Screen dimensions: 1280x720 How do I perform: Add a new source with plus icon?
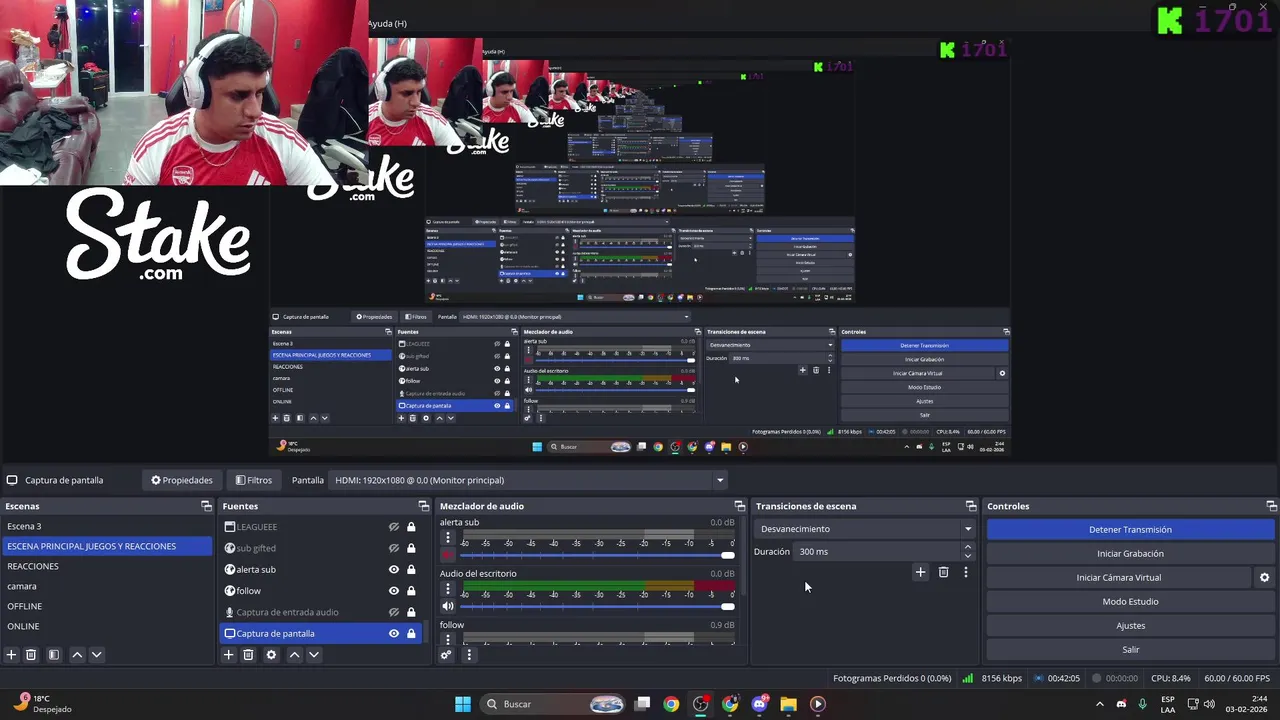[229, 655]
